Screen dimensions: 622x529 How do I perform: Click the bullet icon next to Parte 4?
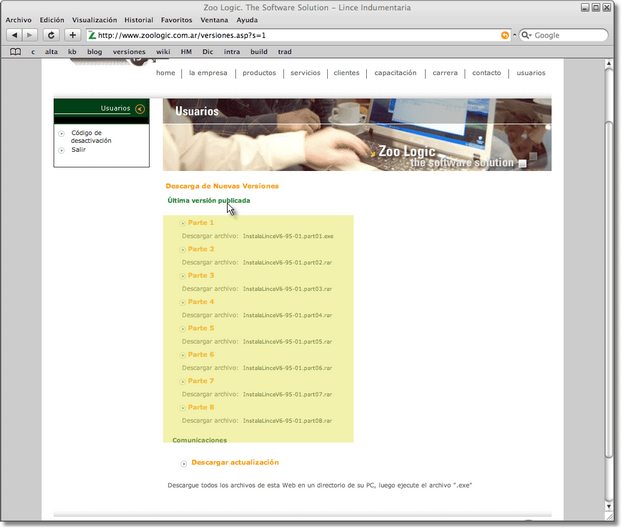pyautogui.click(x=183, y=302)
